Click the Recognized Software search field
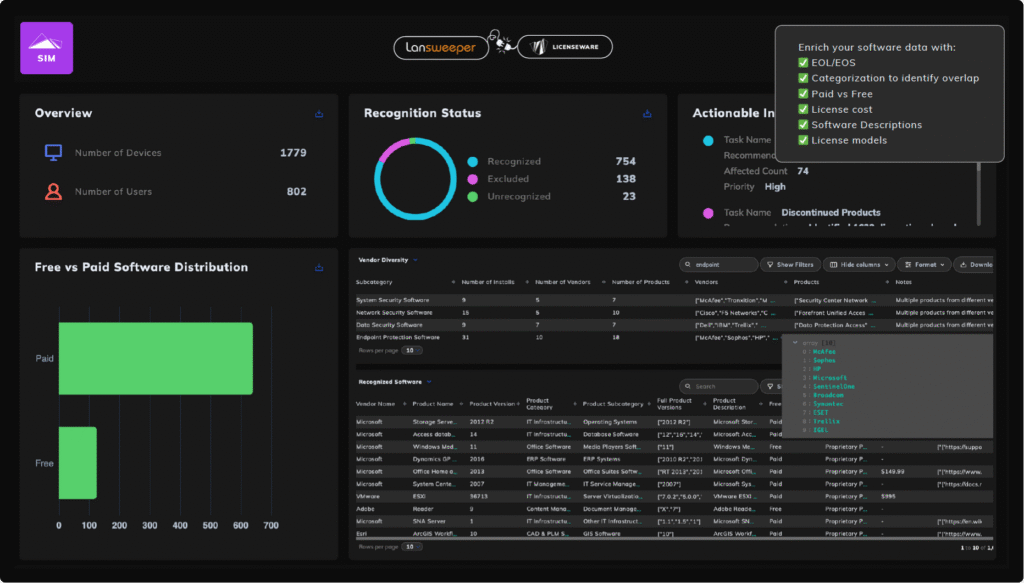This screenshot has height=583, width=1024. (x=719, y=386)
